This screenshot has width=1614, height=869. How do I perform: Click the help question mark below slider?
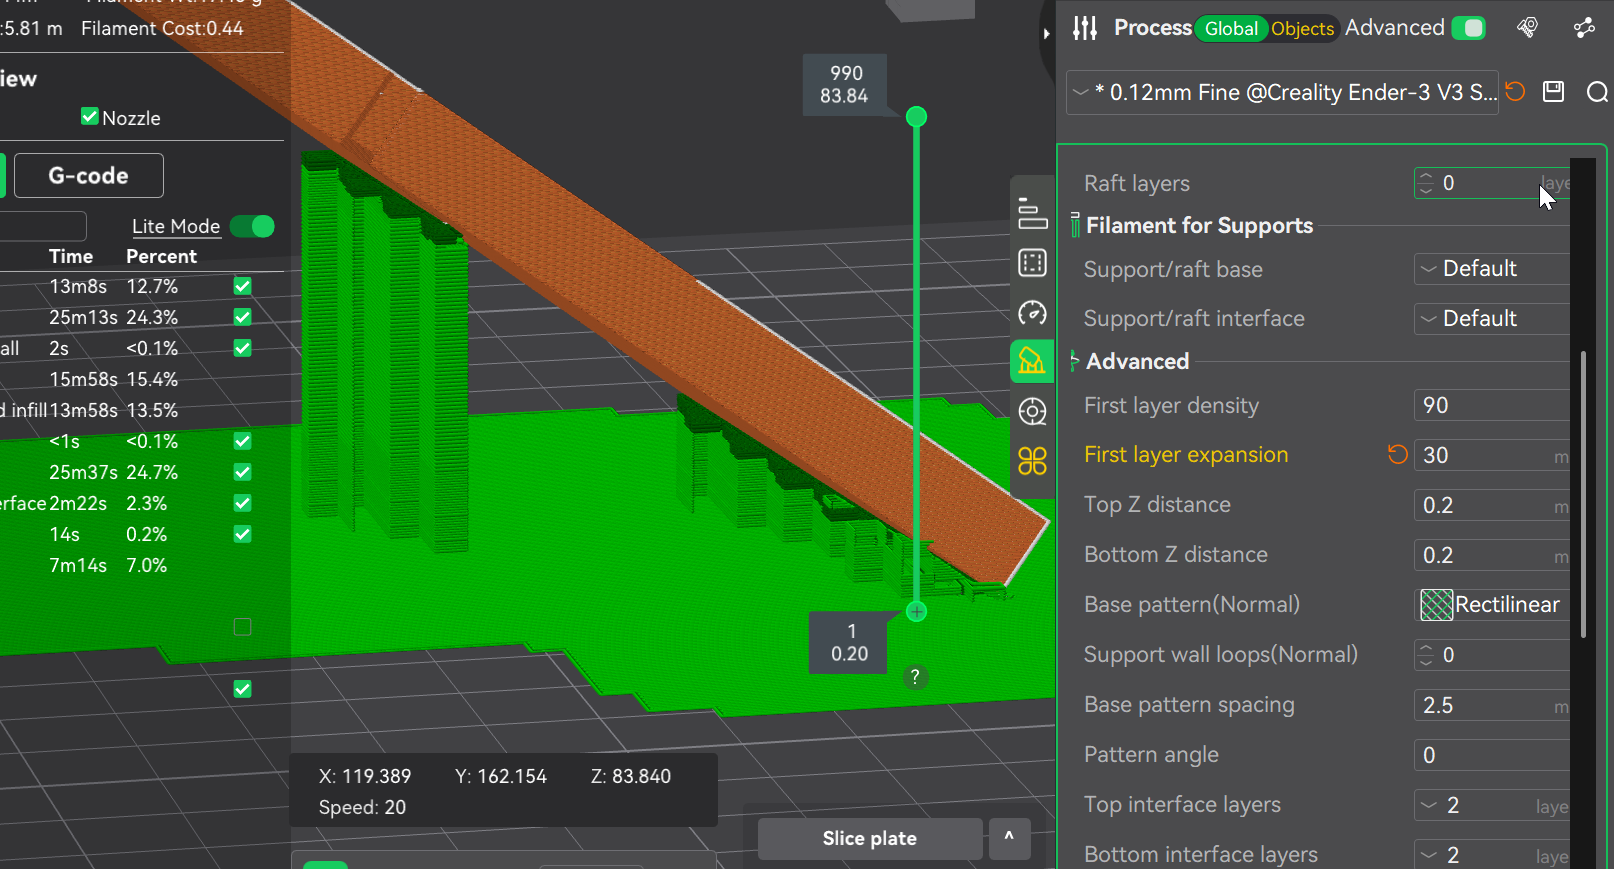click(915, 677)
